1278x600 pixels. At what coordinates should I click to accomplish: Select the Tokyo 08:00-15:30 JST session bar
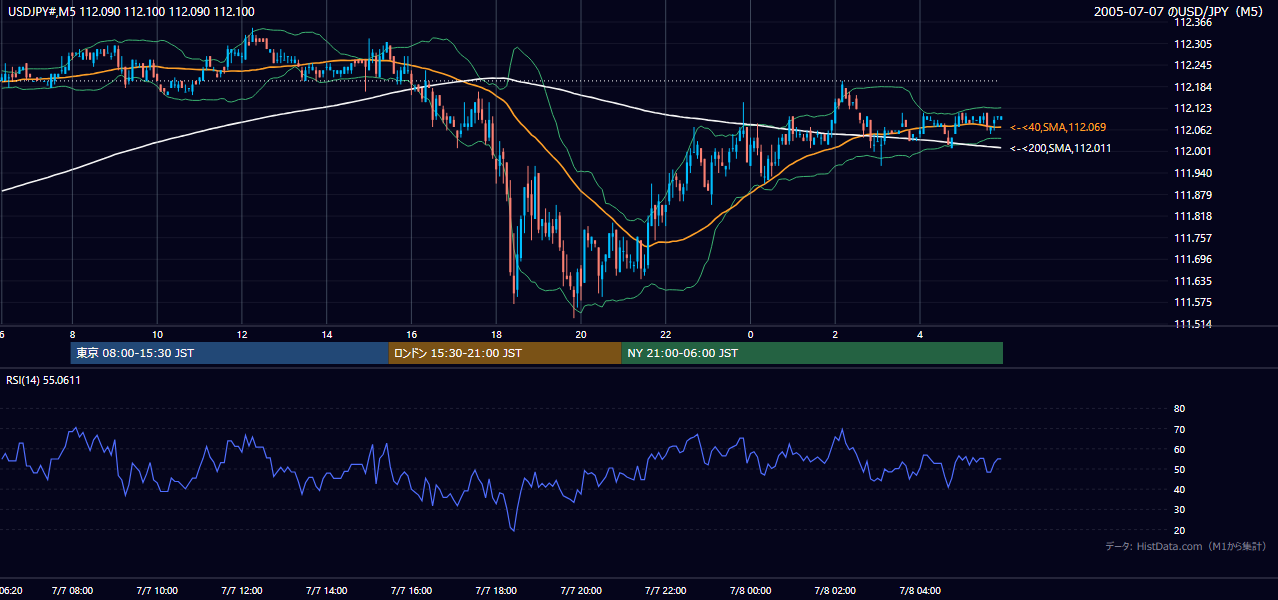tap(229, 353)
